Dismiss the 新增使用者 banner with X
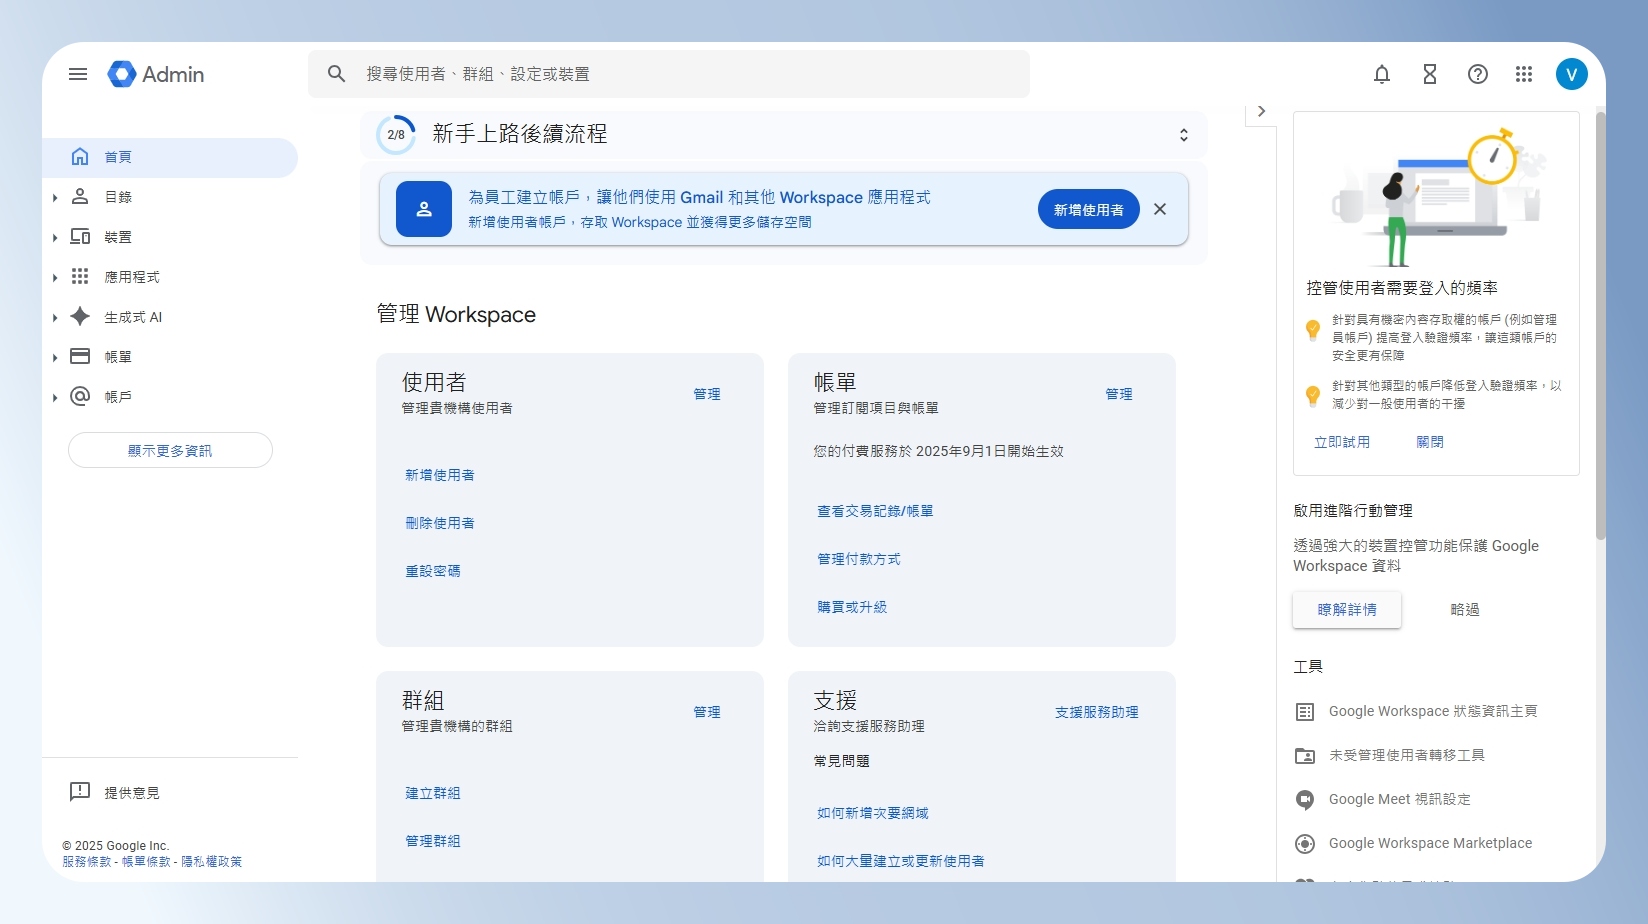This screenshot has height=924, width=1648. pos(1160,209)
